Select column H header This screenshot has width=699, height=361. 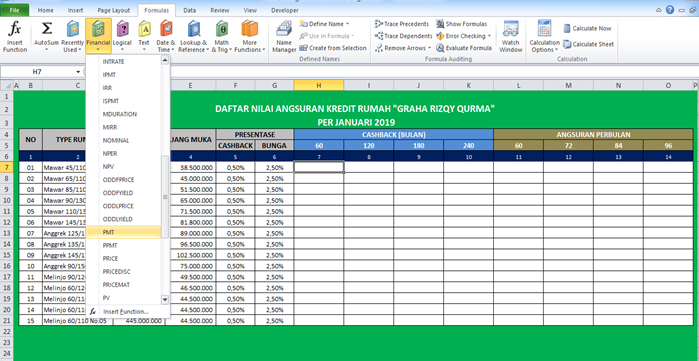pos(319,85)
